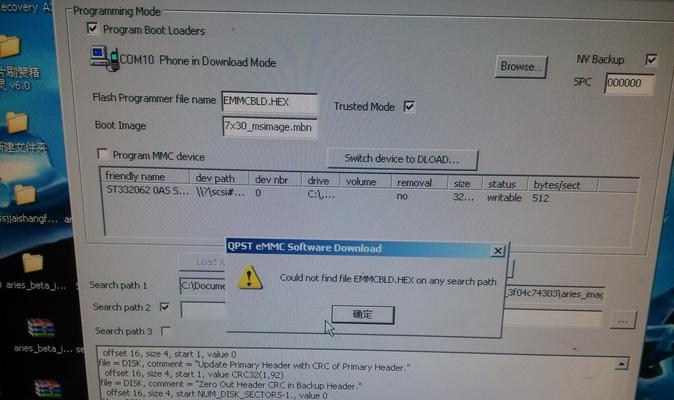Click the warning icon in the dialog
Screen dimensions: 674x400
coord(250,277)
